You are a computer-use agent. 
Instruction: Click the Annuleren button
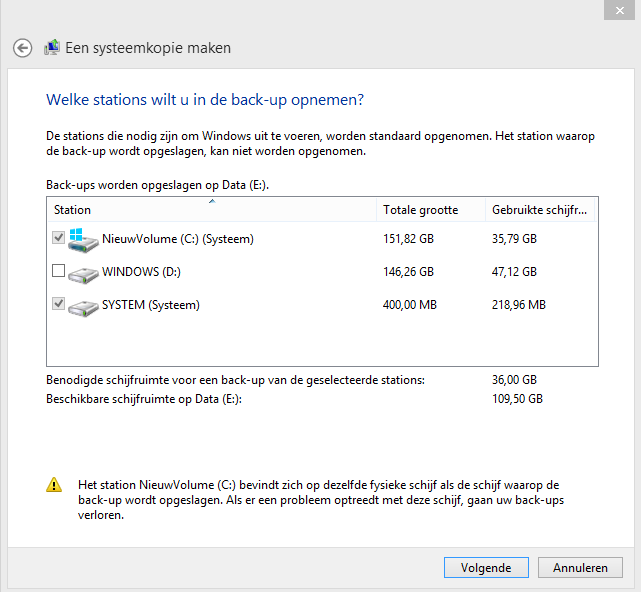click(580, 567)
